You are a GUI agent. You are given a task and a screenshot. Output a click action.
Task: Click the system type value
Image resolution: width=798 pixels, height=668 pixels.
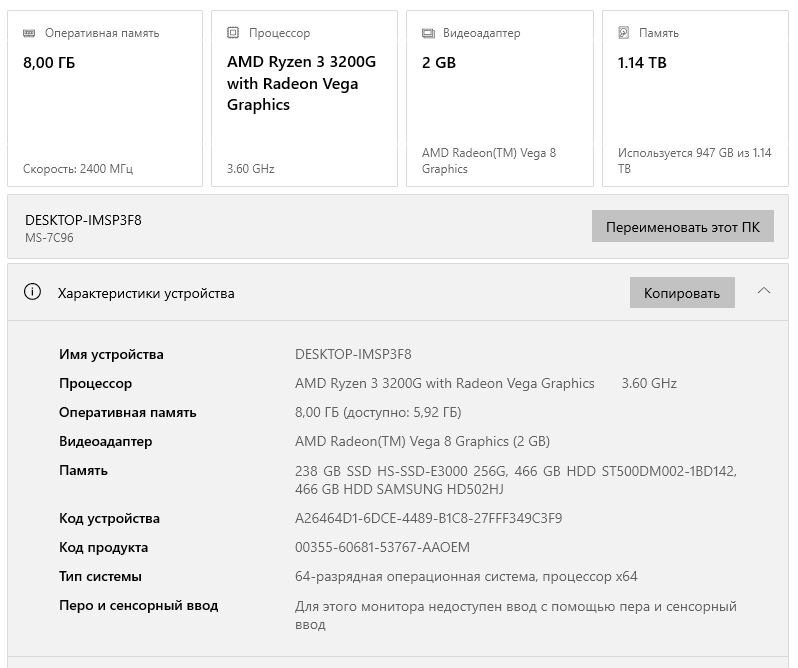(x=466, y=576)
